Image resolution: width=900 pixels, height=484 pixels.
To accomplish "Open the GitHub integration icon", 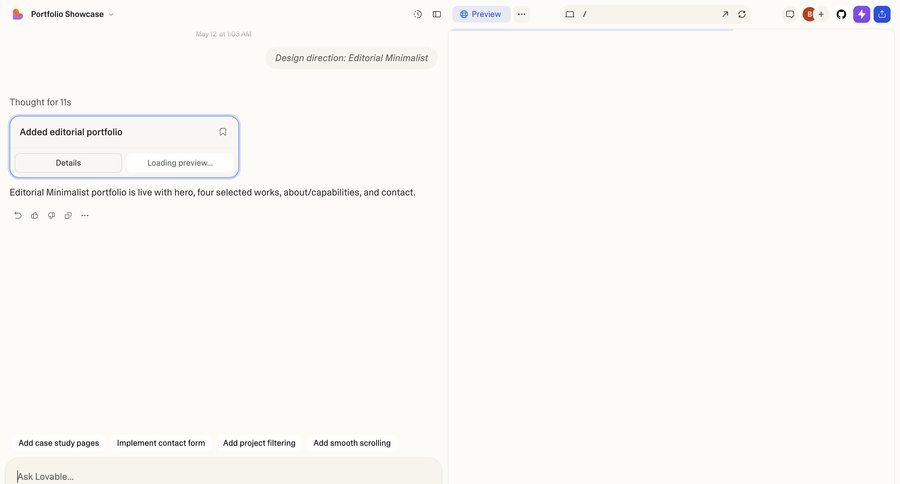I will (841, 14).
